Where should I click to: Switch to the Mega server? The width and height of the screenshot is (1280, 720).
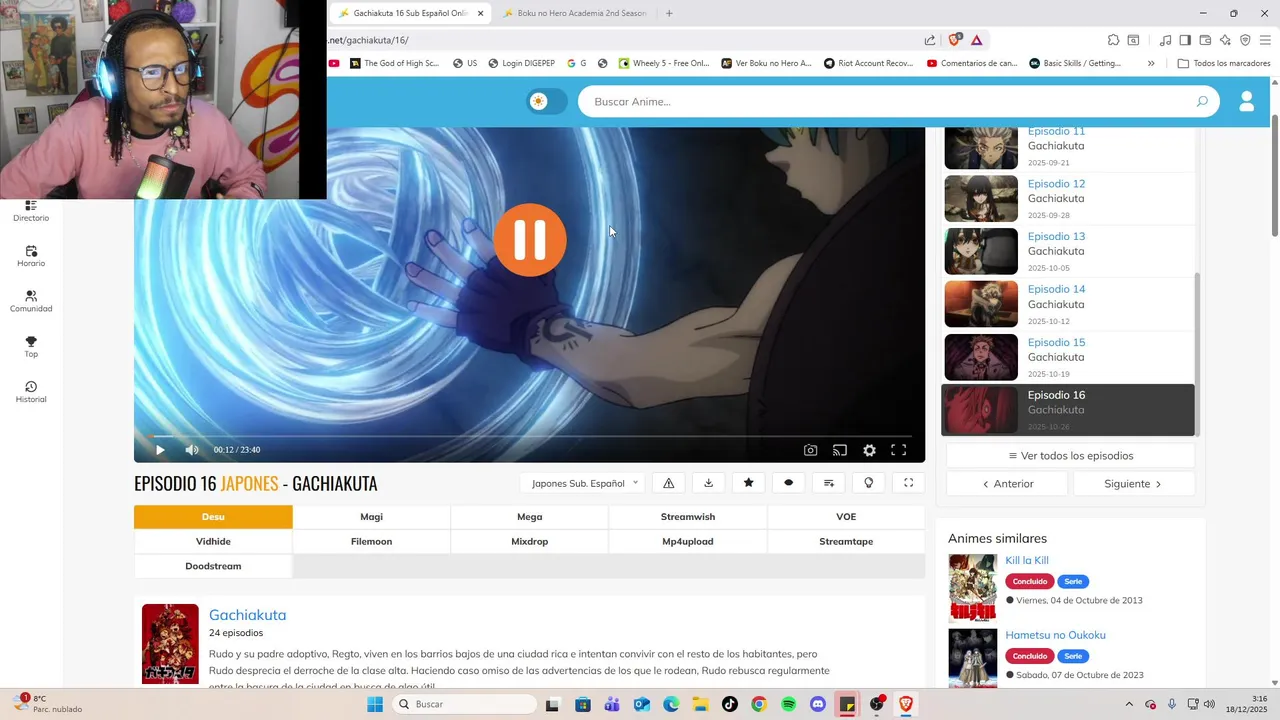click(x=529, y=517)
